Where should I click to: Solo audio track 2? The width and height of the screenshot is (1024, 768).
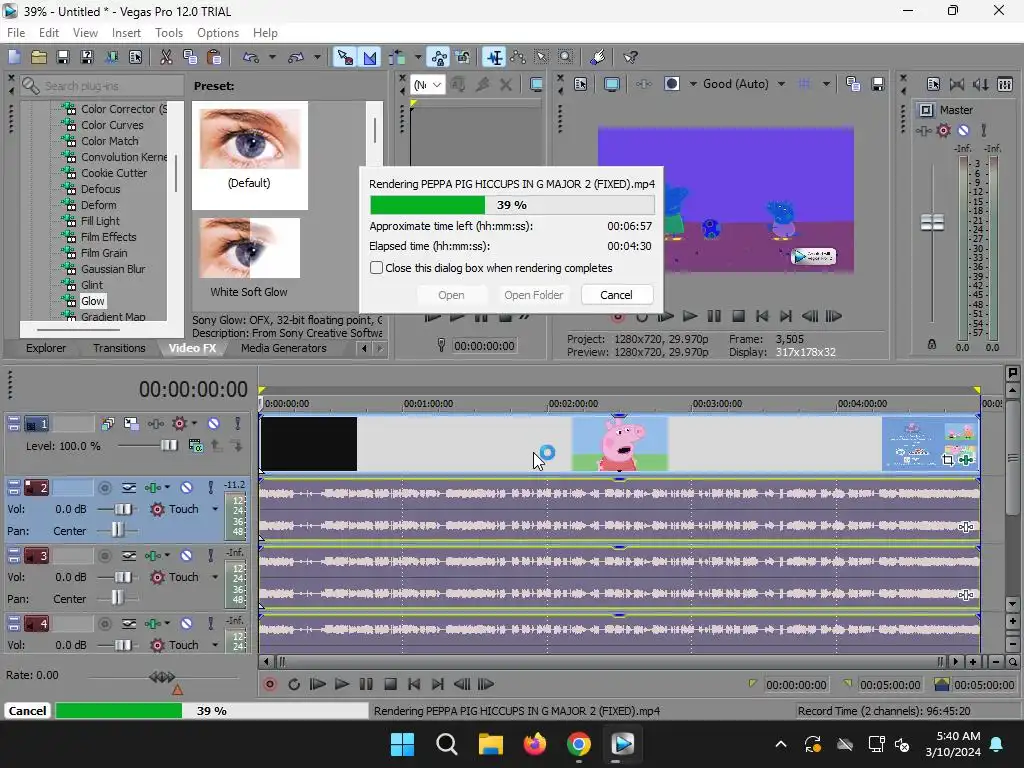(x=210, y=488)
